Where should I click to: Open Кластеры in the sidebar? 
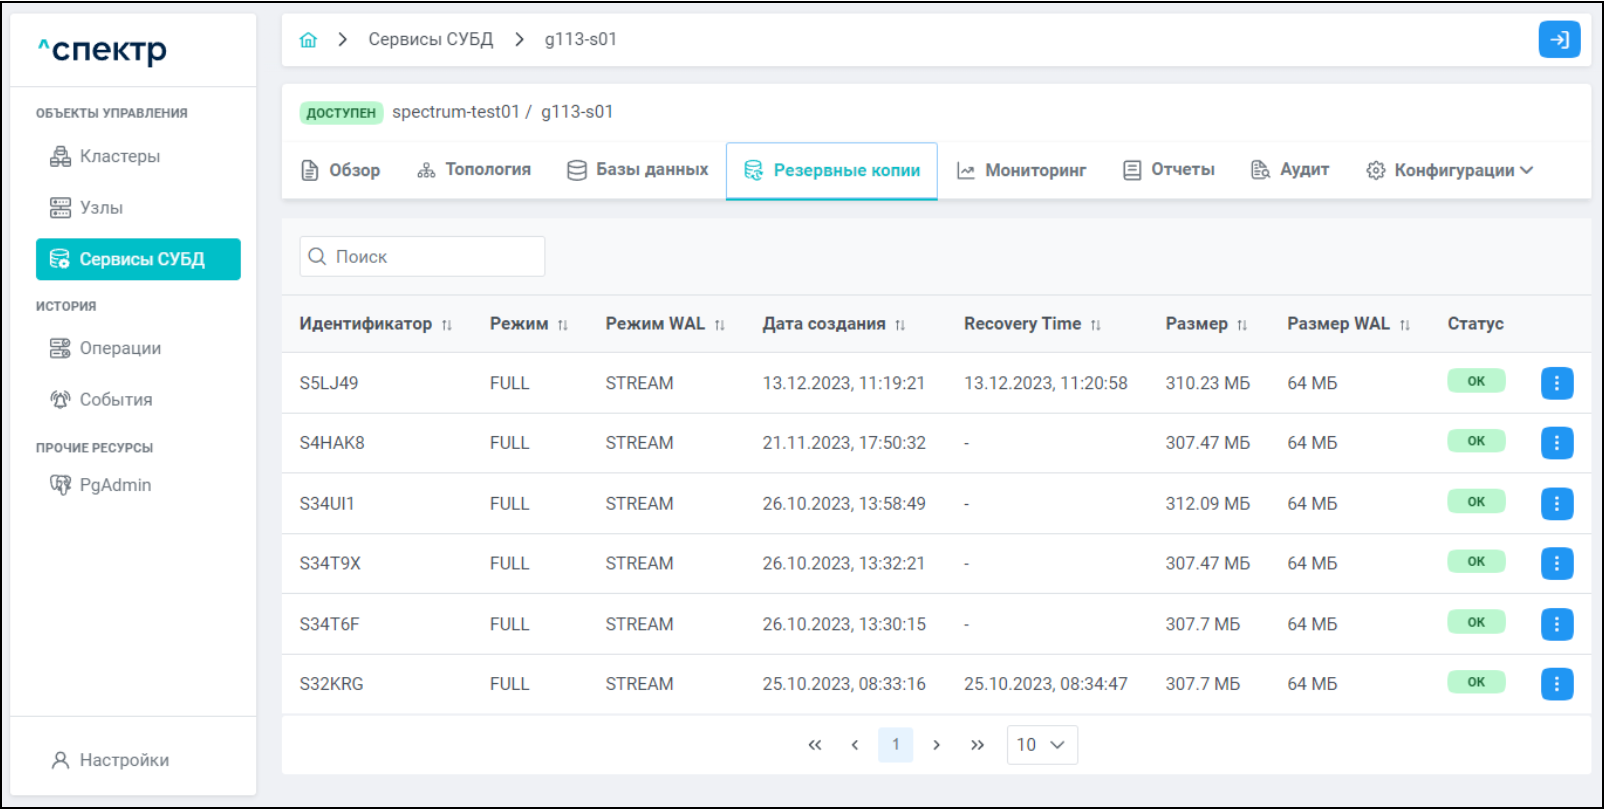pyautogui.click(x=119, y=156)
